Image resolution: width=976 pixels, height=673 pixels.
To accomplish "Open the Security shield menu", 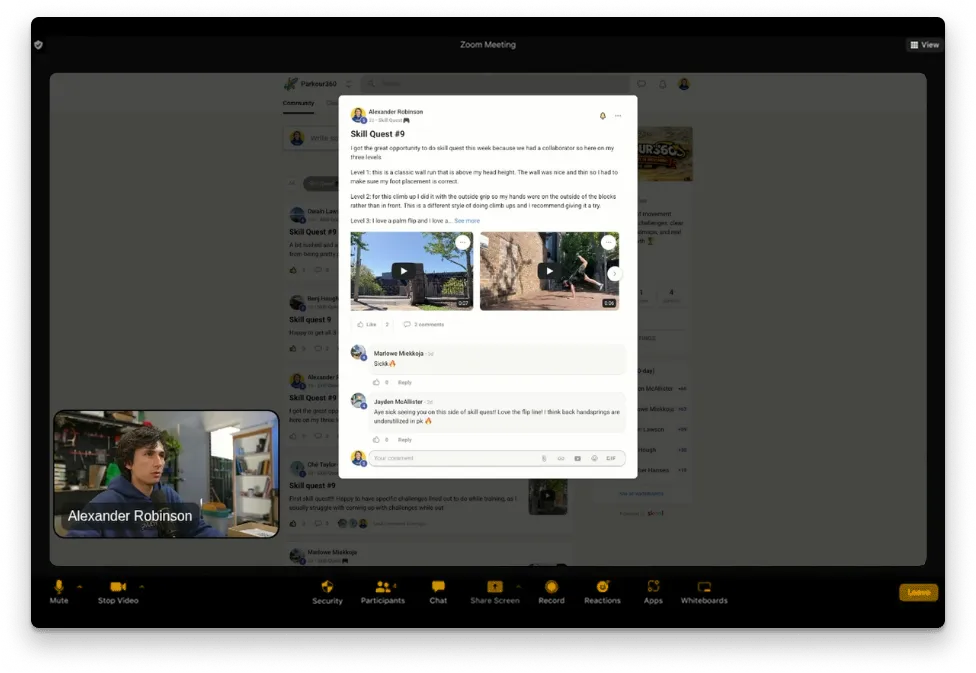I will [x=327, y=592].
